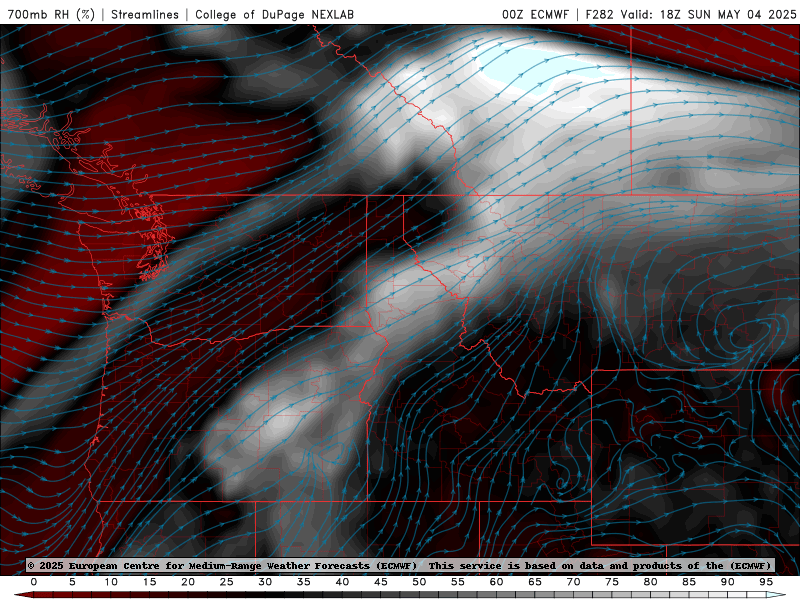
Task: Click the '50' value on color scale
Action: 419,582
